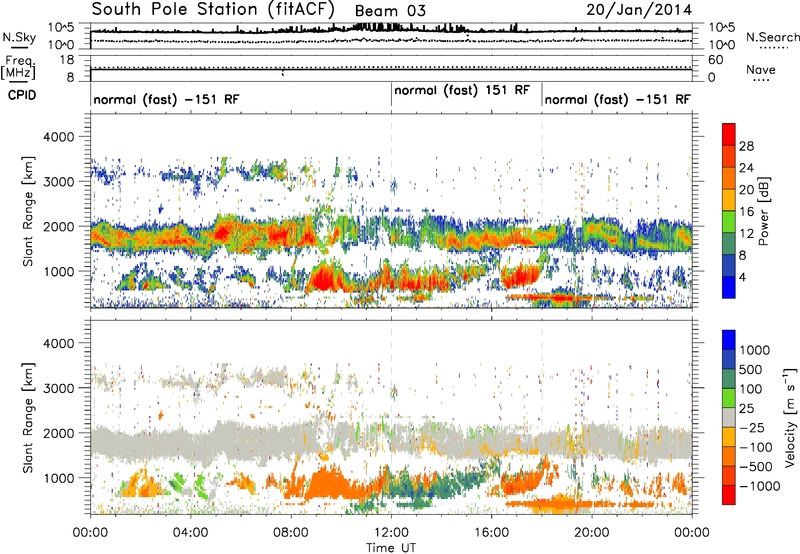Click the 'CPID' row label
Viewport: 800px width, 554px height.
click(22, 95)
